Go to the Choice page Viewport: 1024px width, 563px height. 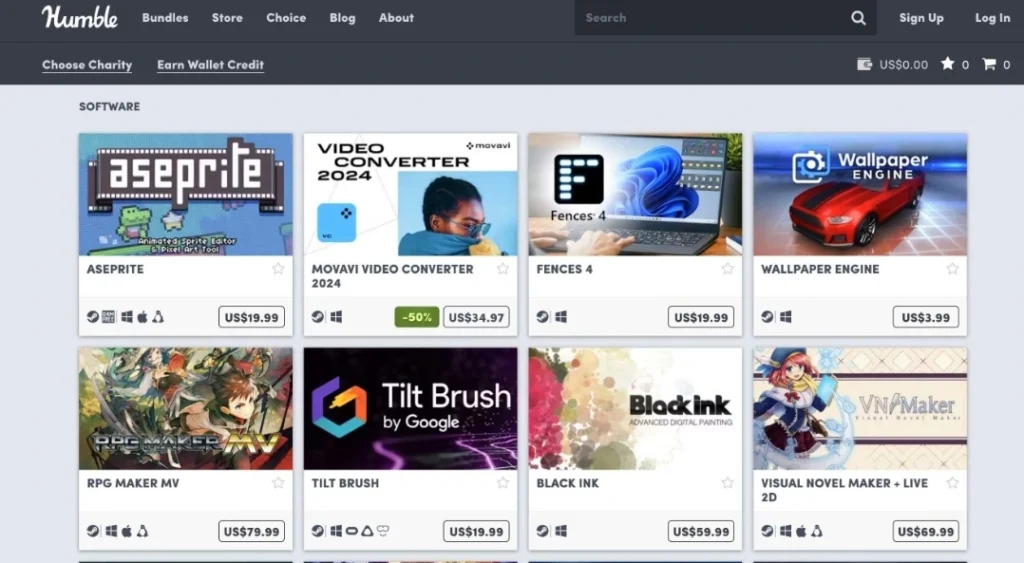[x=286, y=18]
